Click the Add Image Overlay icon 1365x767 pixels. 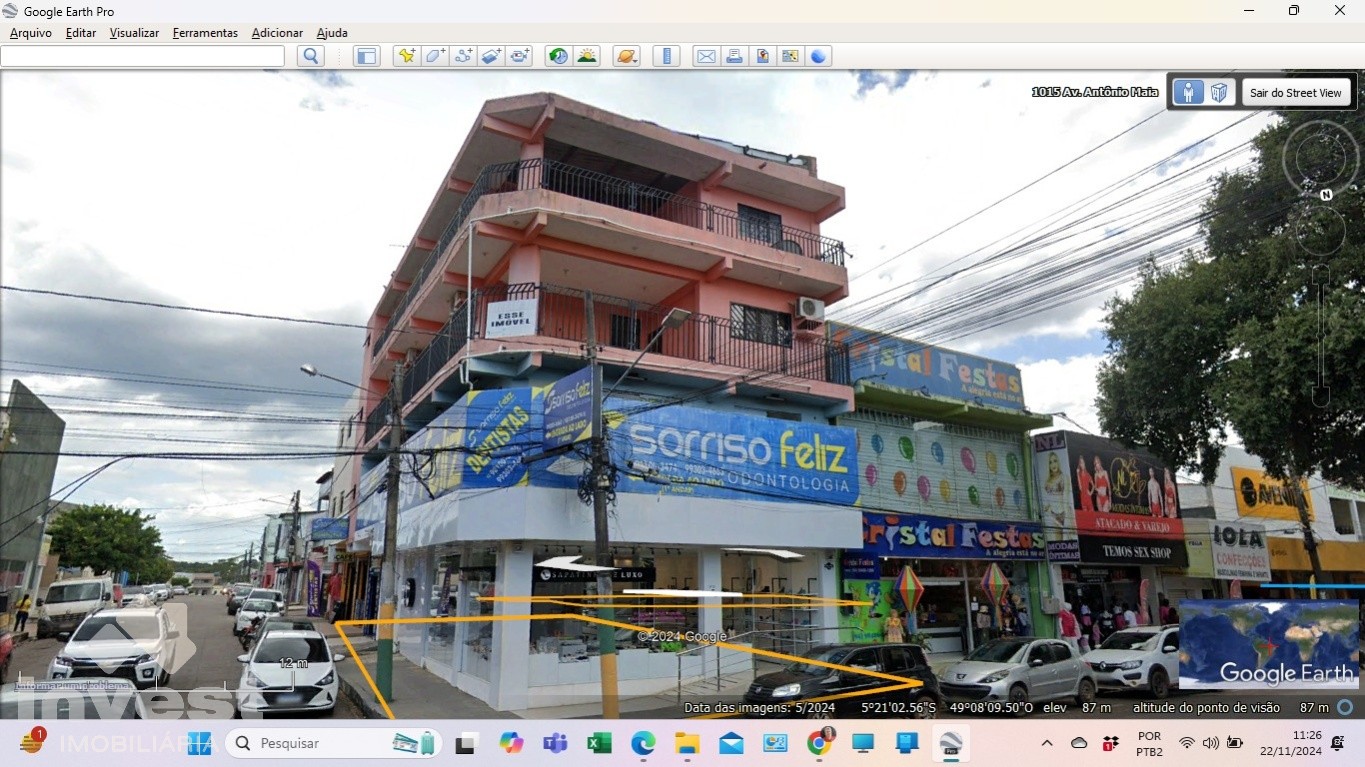click(491, 56)
